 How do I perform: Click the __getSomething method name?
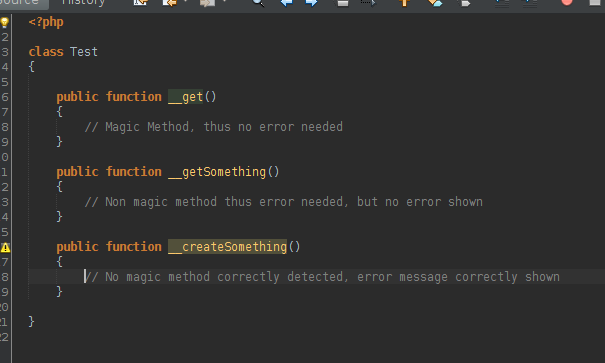217,172
